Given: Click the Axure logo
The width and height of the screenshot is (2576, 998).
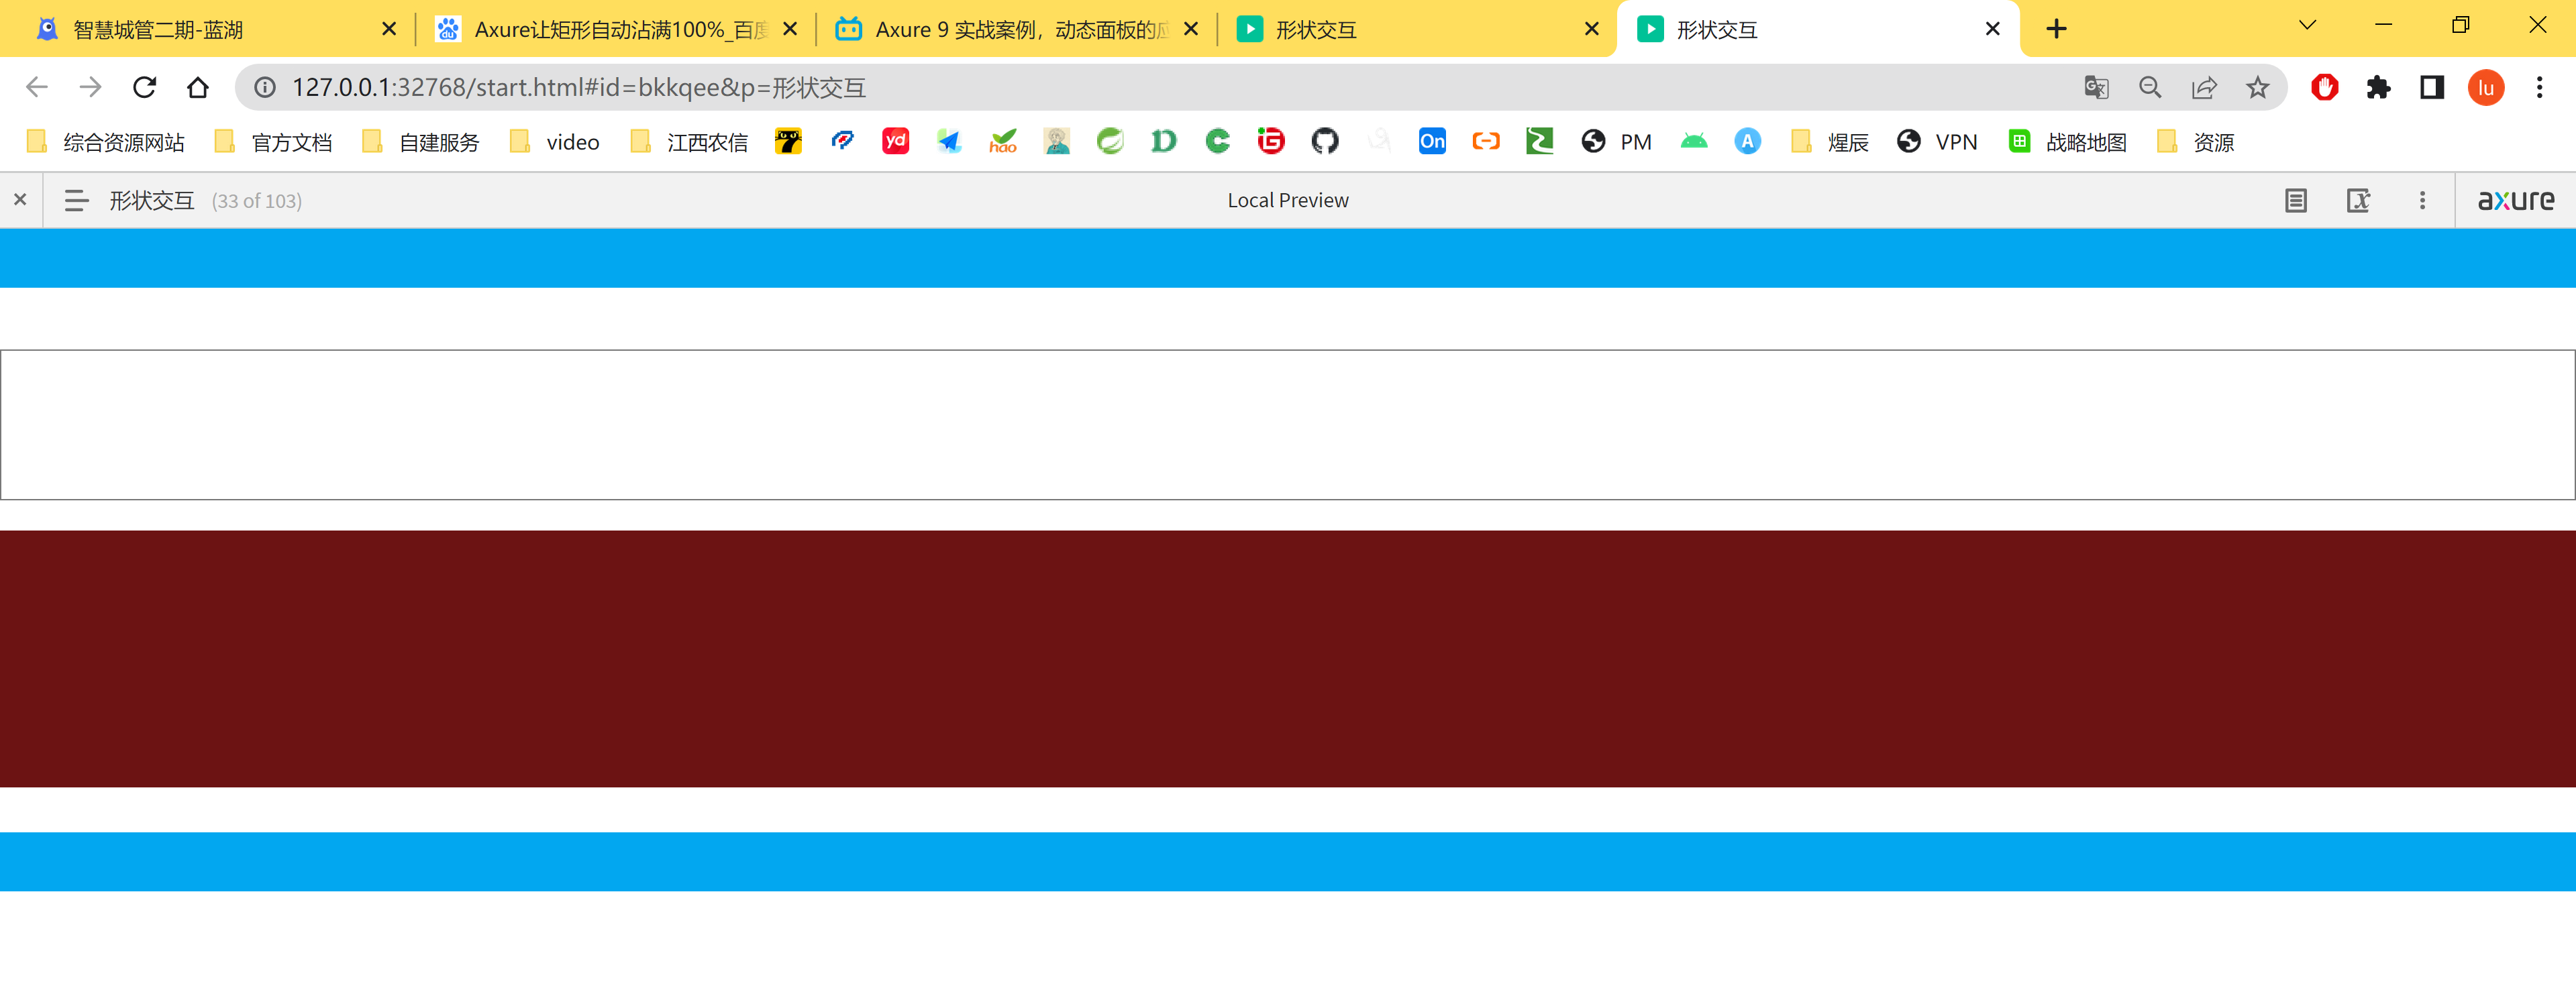Looking at the screenshot, I should [2515, 201].
